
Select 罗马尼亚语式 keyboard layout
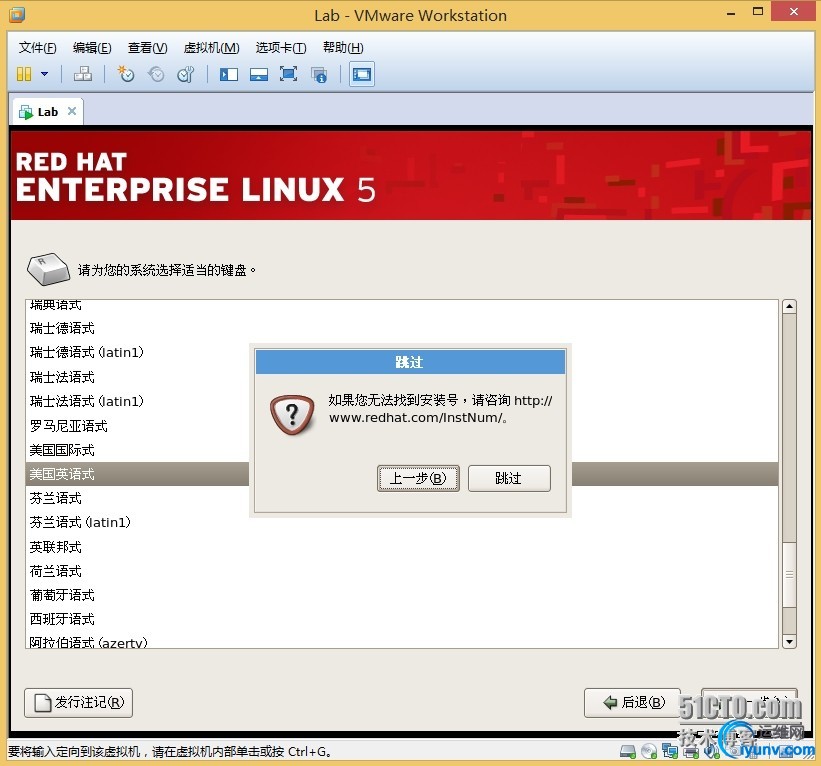tap(402, 426)
